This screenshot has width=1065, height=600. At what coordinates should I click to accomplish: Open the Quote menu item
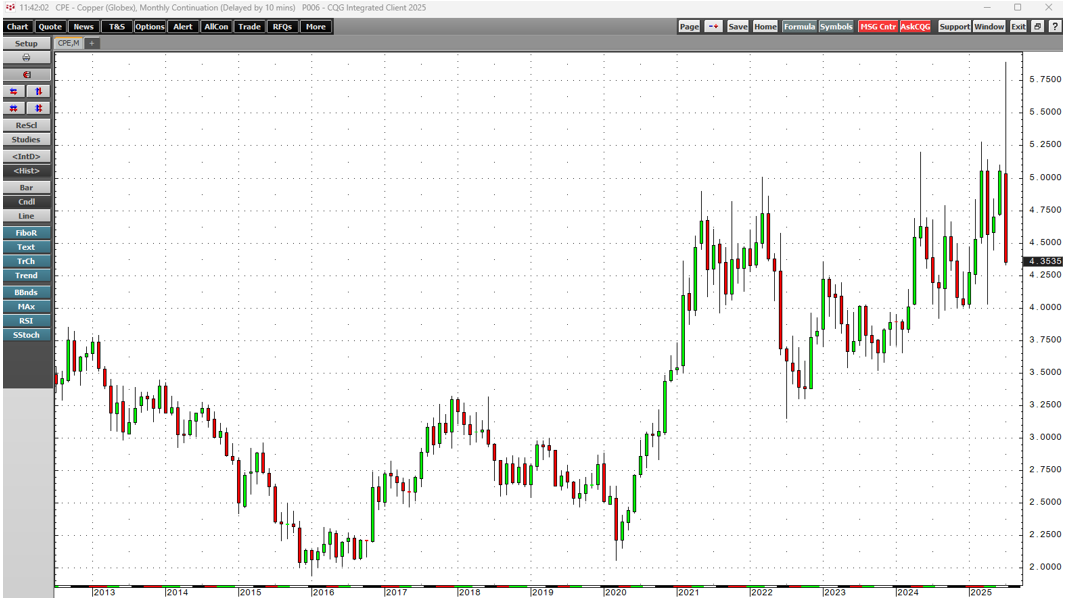click(x=50, y=27)
